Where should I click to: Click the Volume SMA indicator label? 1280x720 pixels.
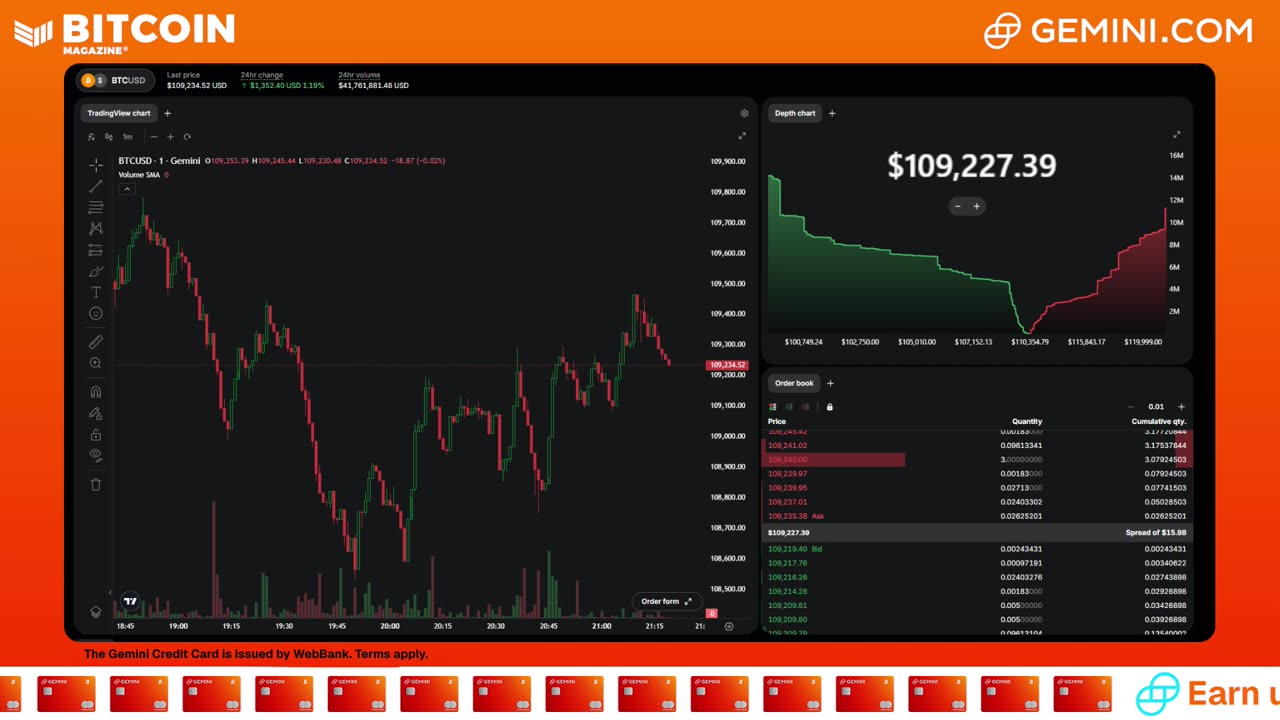[x=139, y=175]
